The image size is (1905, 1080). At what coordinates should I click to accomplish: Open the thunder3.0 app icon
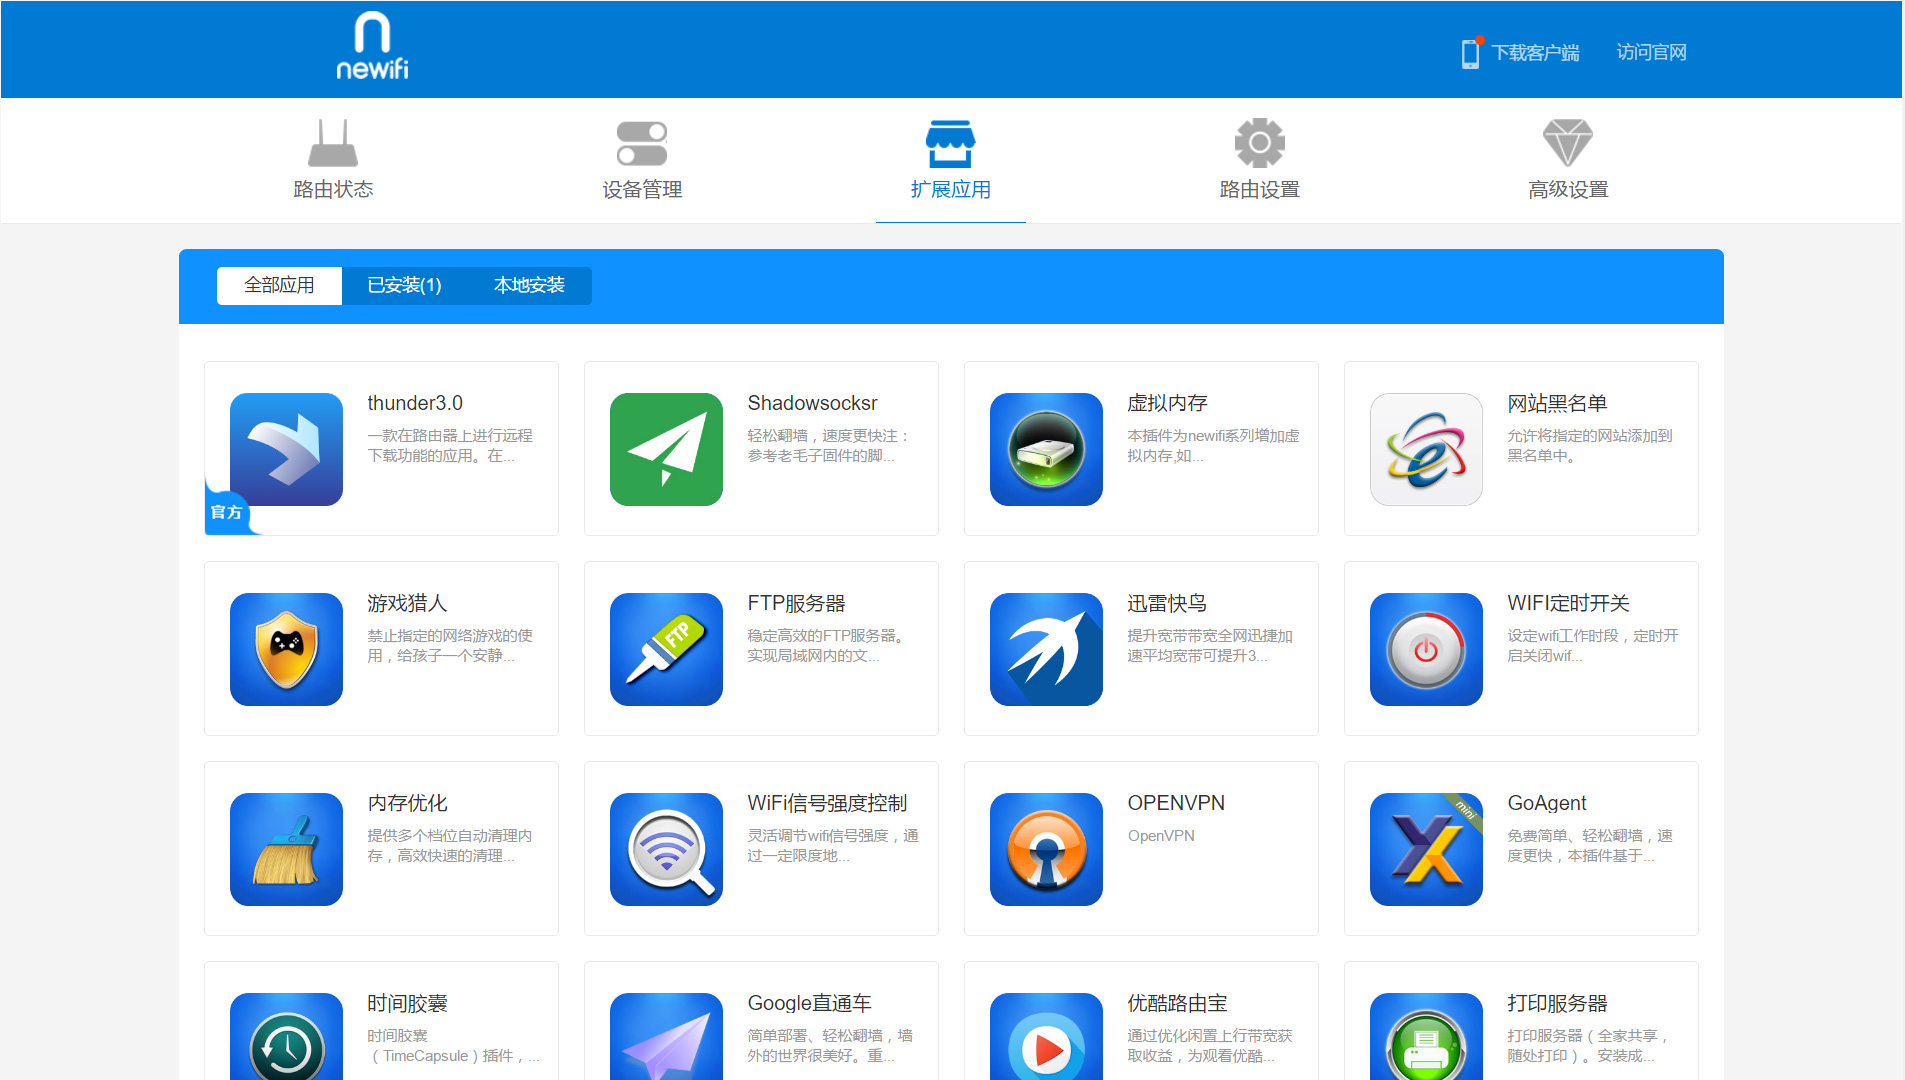pyautogui.click(x=286, y=449)
